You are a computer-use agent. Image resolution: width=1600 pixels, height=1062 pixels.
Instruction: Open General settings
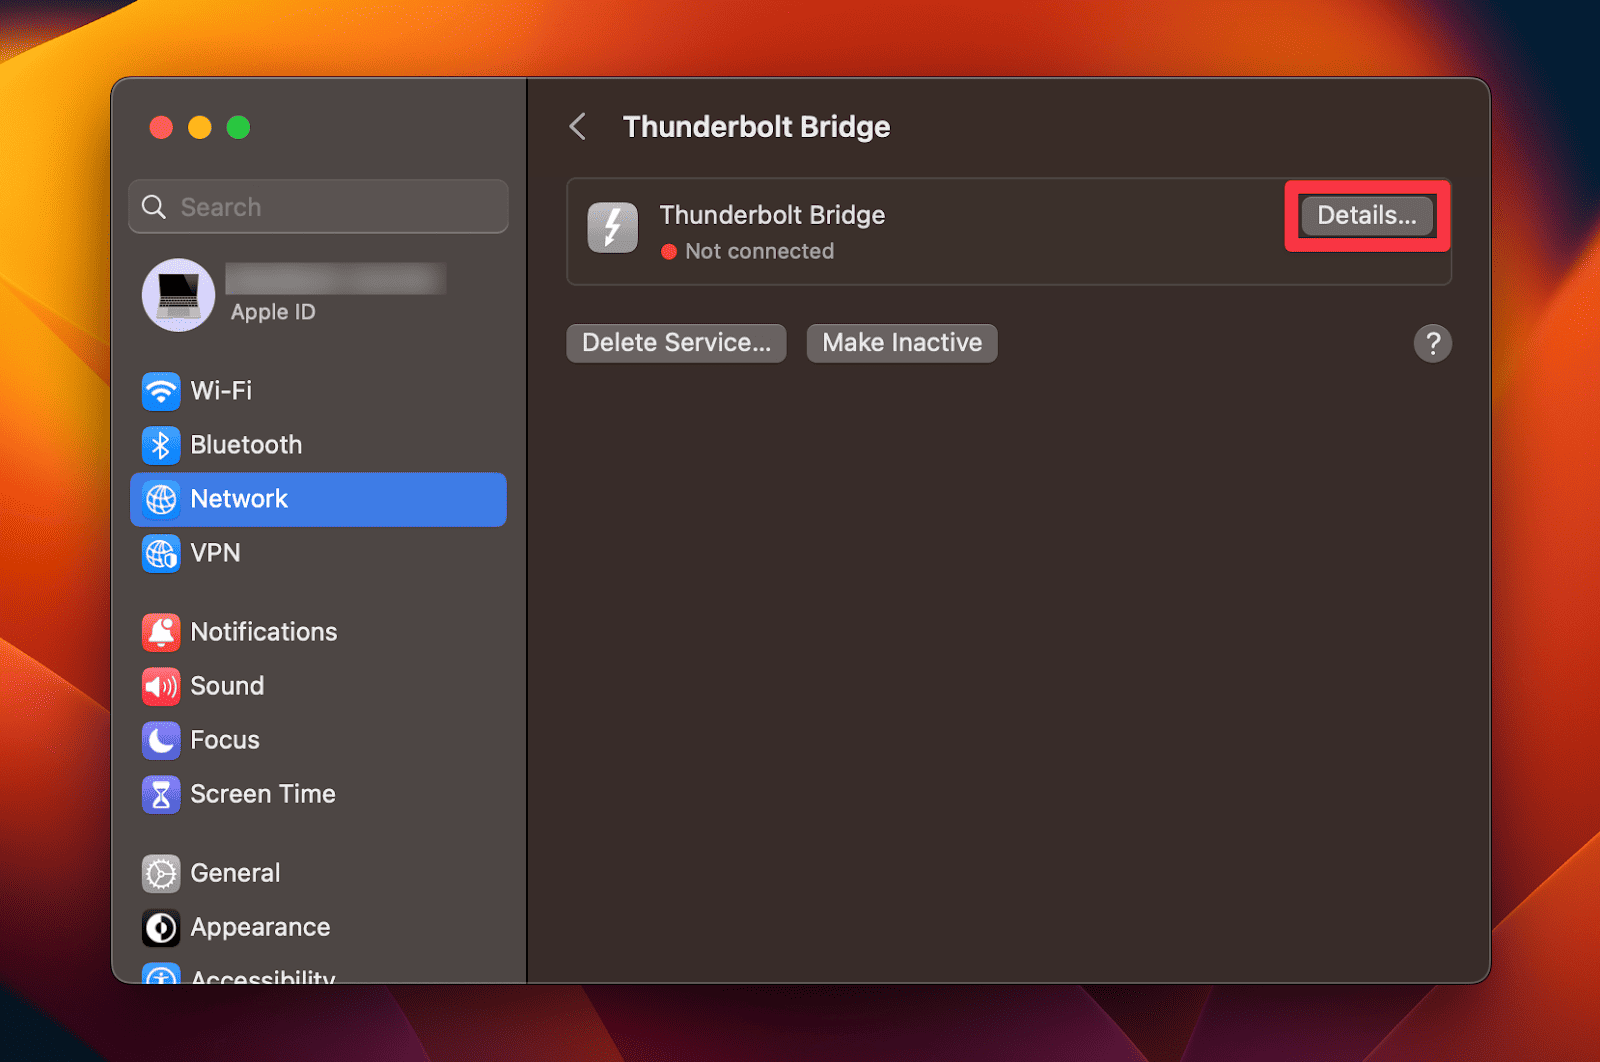point(235,873)
